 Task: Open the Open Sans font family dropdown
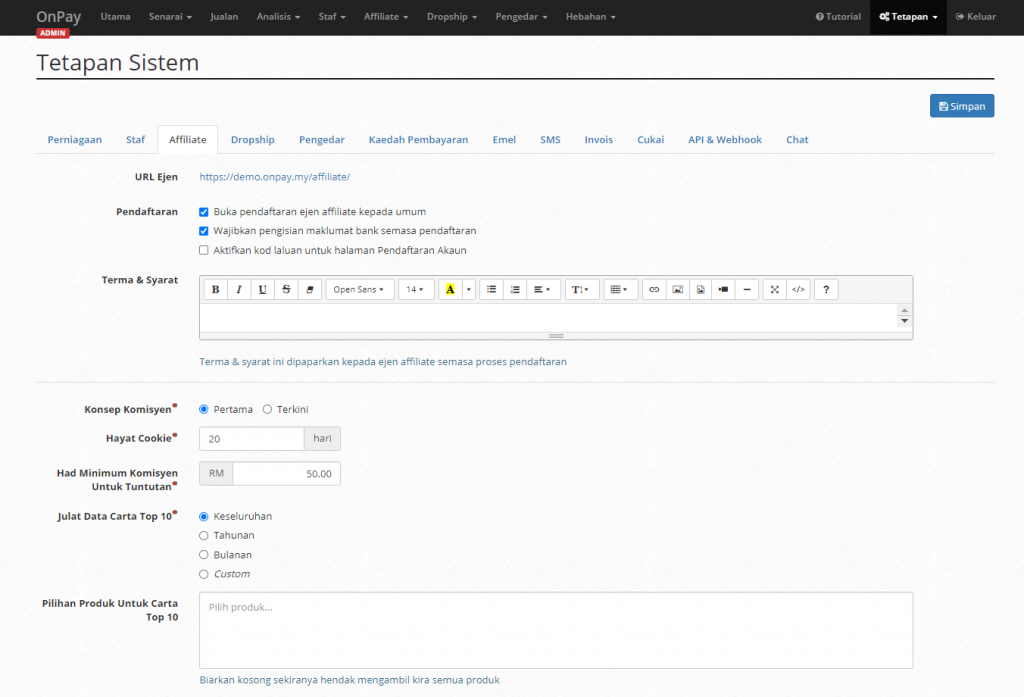click(359, 289)
